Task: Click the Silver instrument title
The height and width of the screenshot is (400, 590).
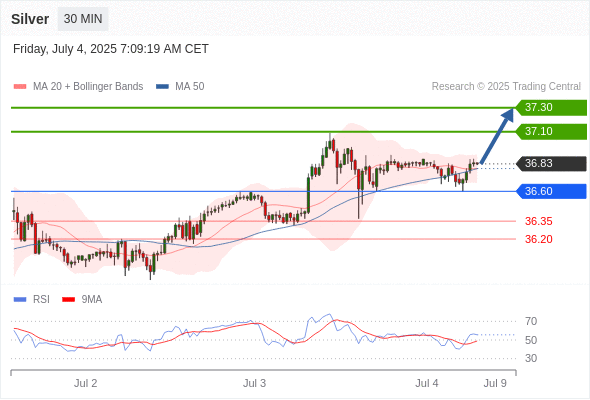Action: [x=30, y=19]
